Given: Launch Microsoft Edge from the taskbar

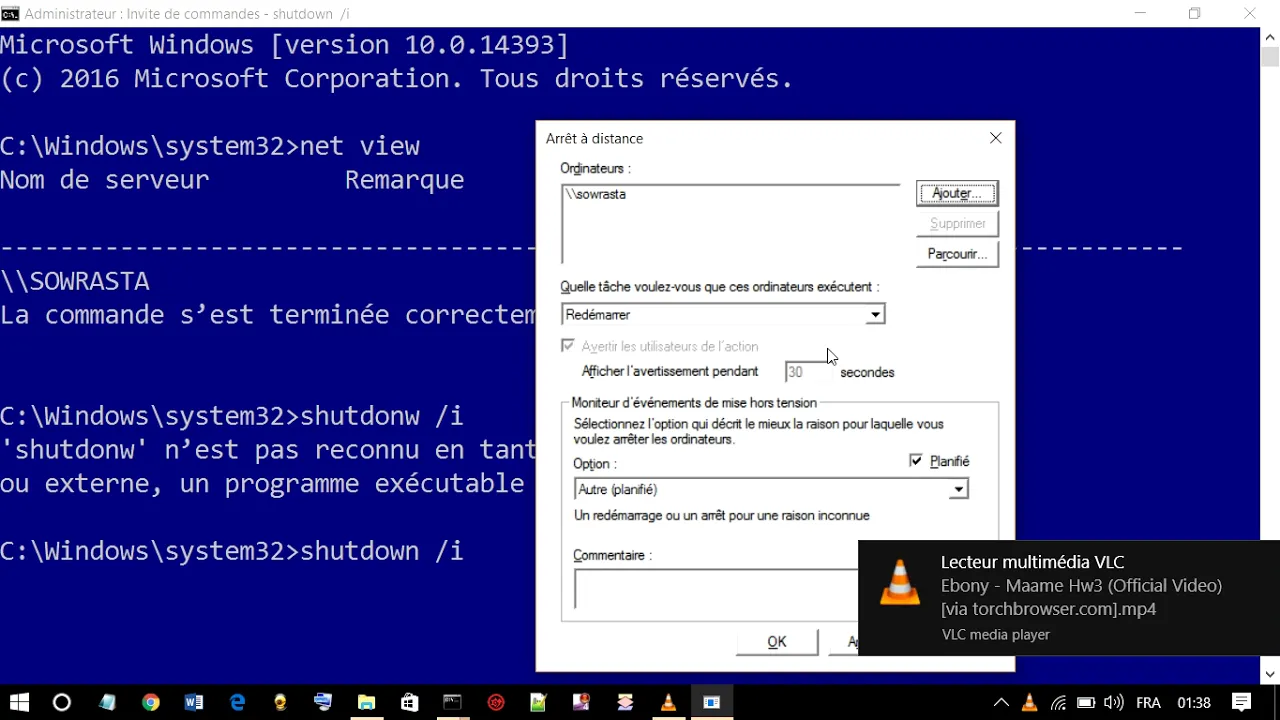Looking at the screenshot, I should point(237,703).
